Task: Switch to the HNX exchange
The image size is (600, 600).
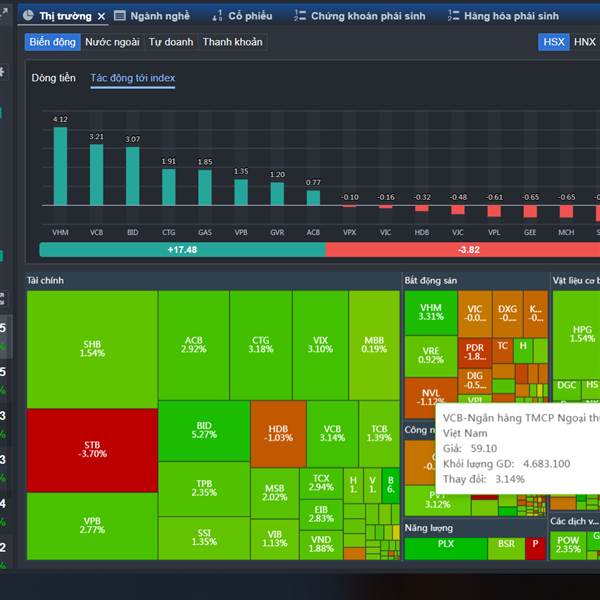Action: point(585,42)
